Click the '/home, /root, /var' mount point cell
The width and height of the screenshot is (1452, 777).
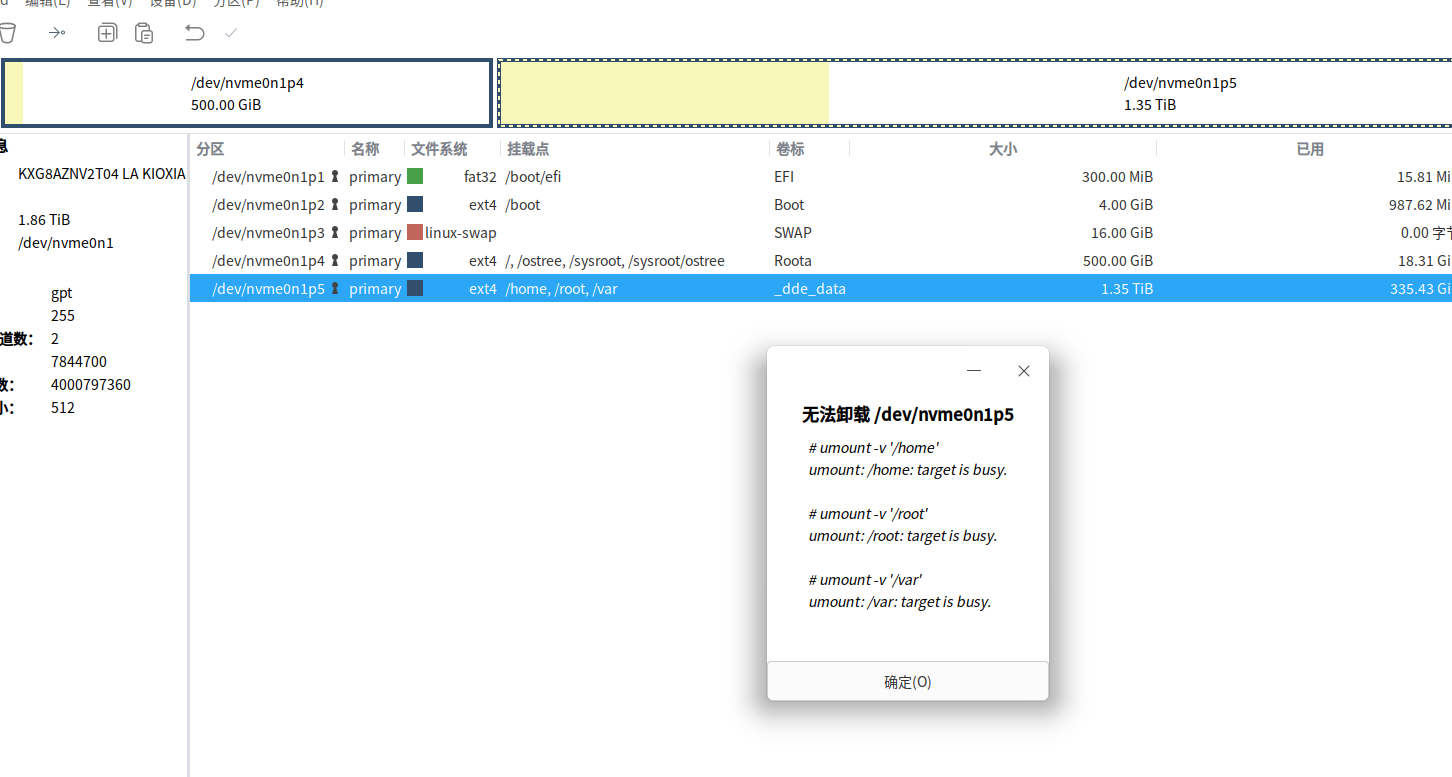pyautogui.click(x=561, y=289)
